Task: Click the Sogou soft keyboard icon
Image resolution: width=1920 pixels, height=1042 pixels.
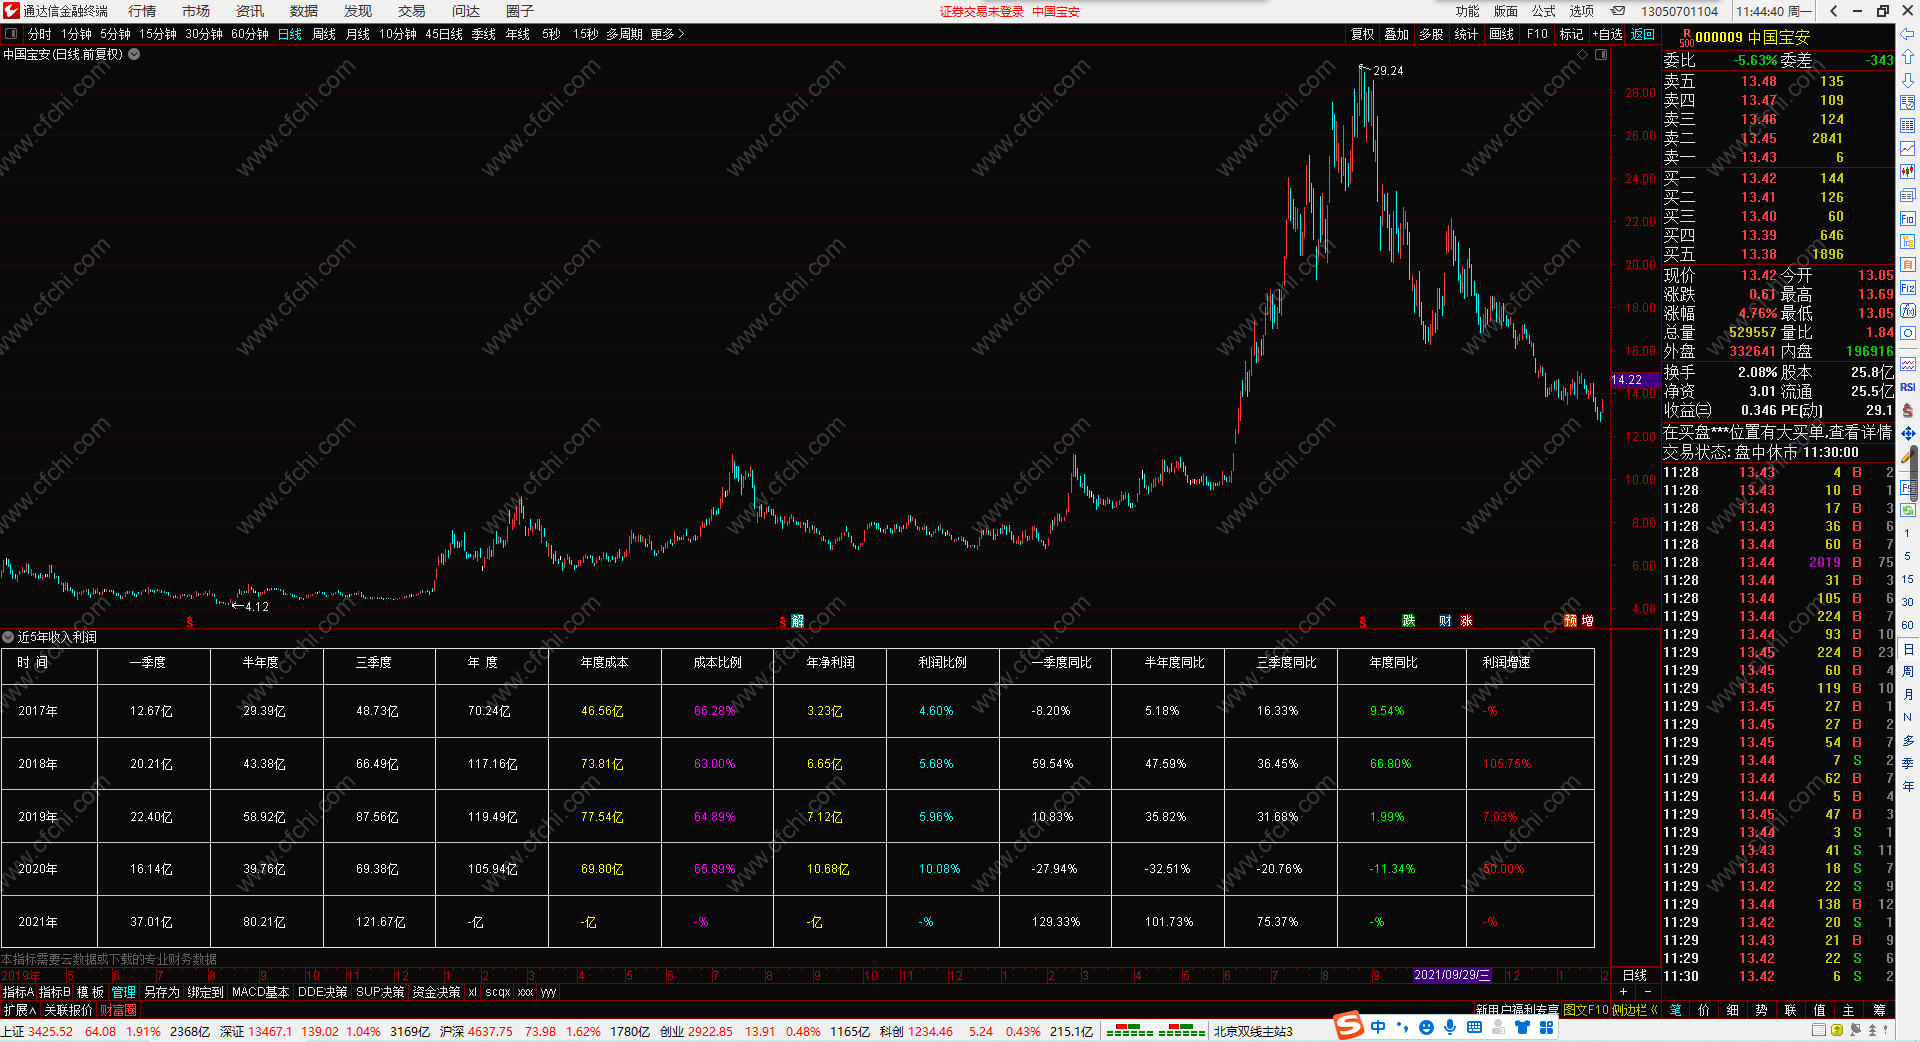Action: tap(1474, 1027)
